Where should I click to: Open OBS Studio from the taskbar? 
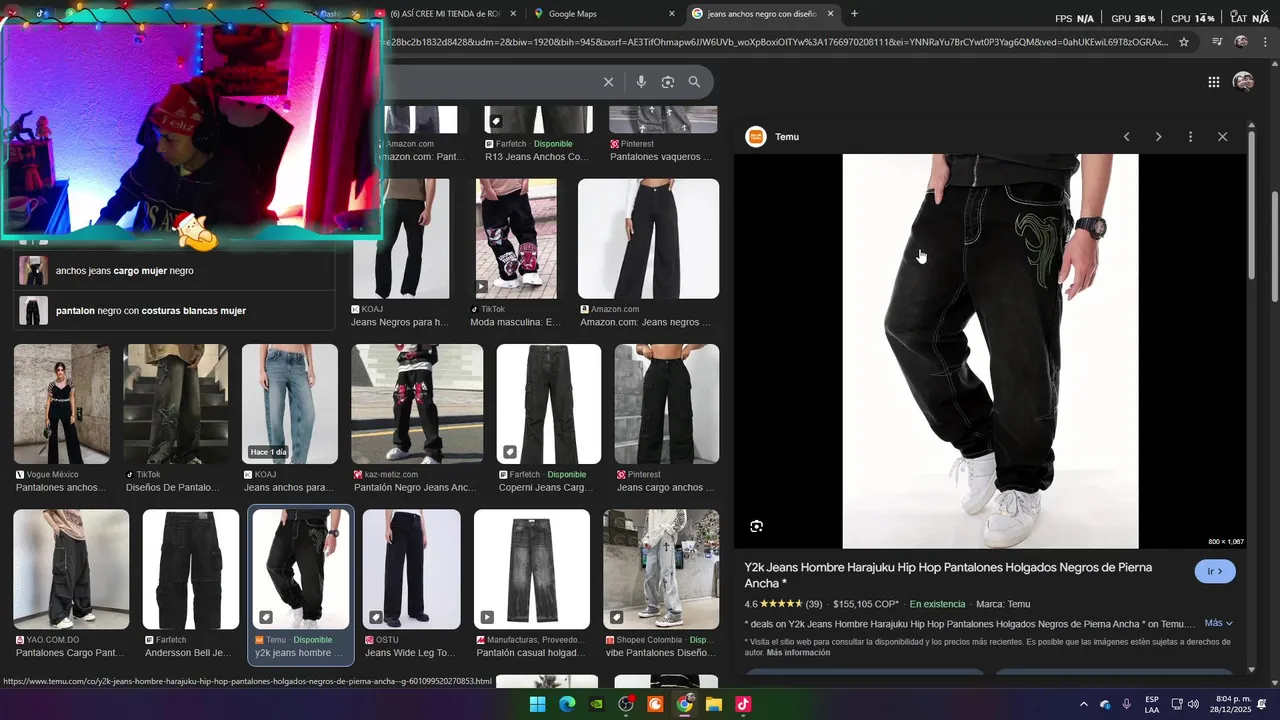(626, 704)
